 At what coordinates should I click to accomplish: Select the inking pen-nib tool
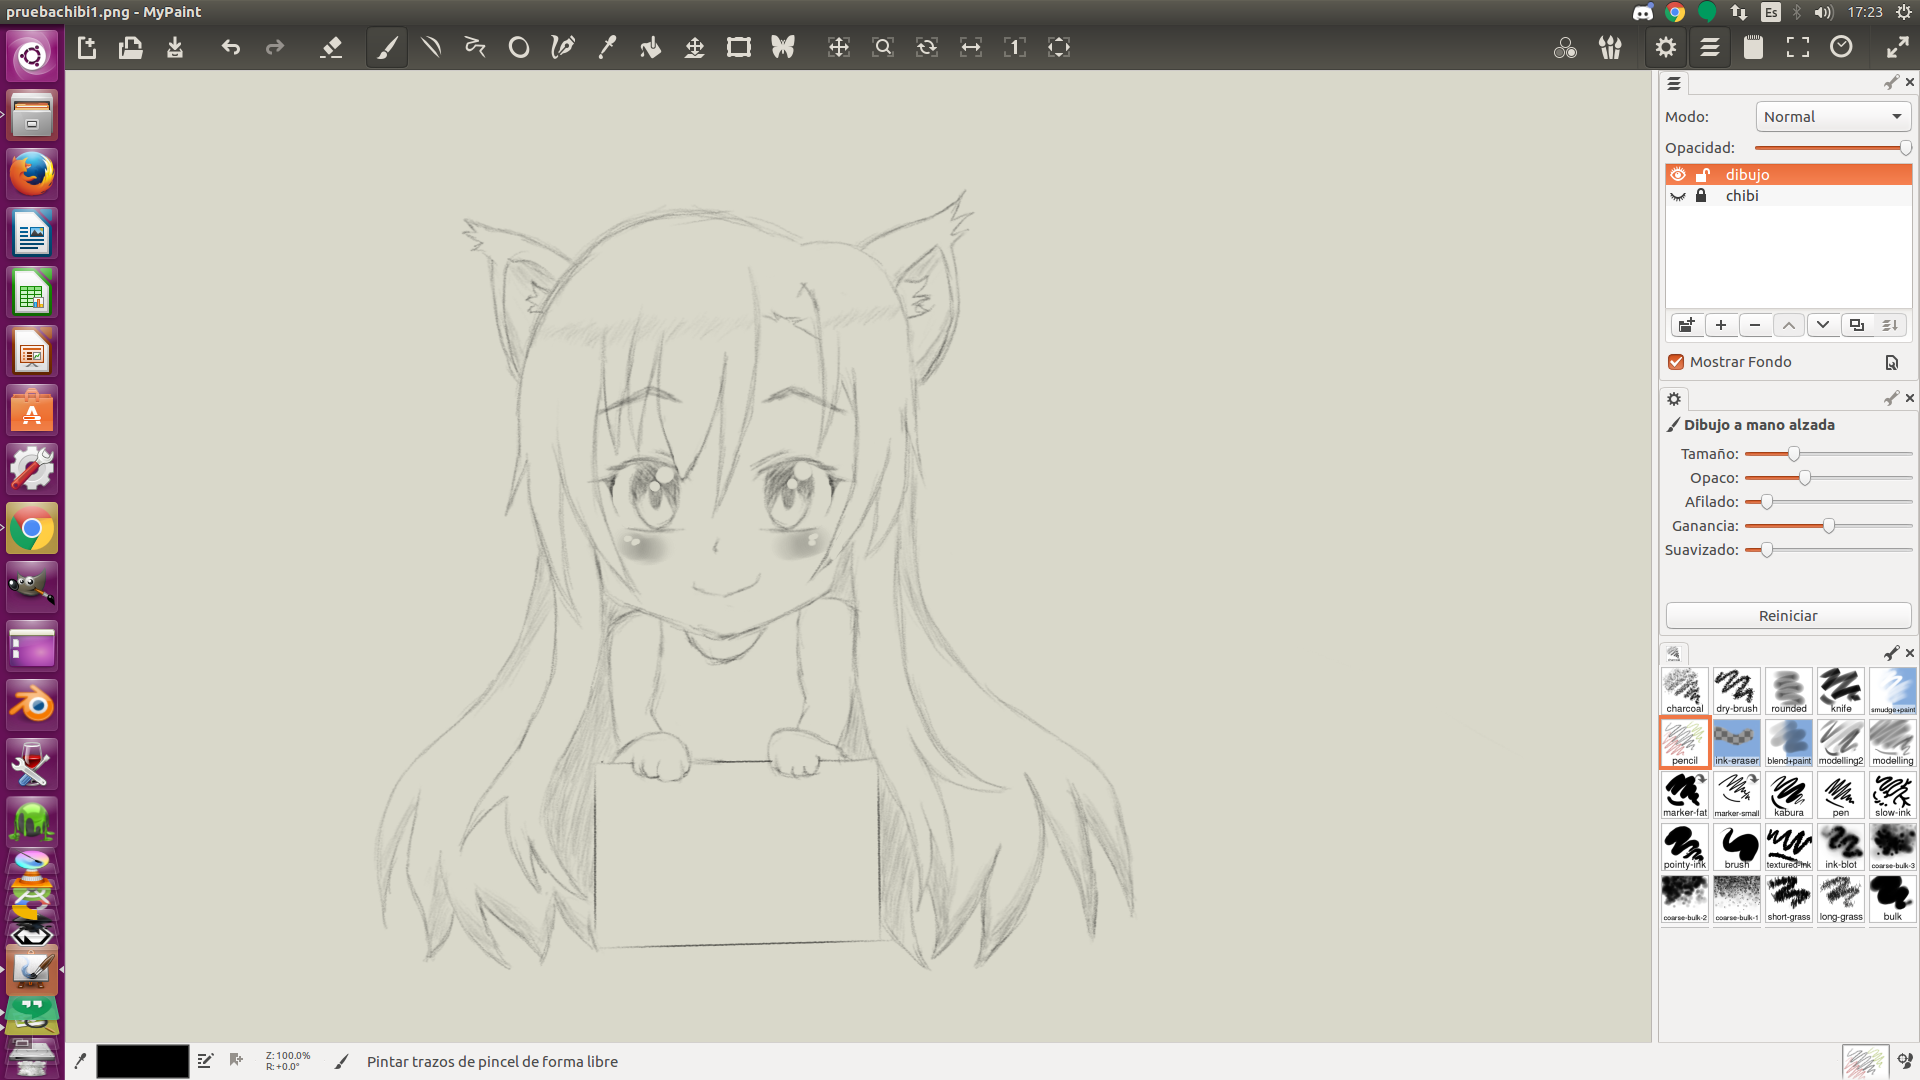click(x=563, y=47)
